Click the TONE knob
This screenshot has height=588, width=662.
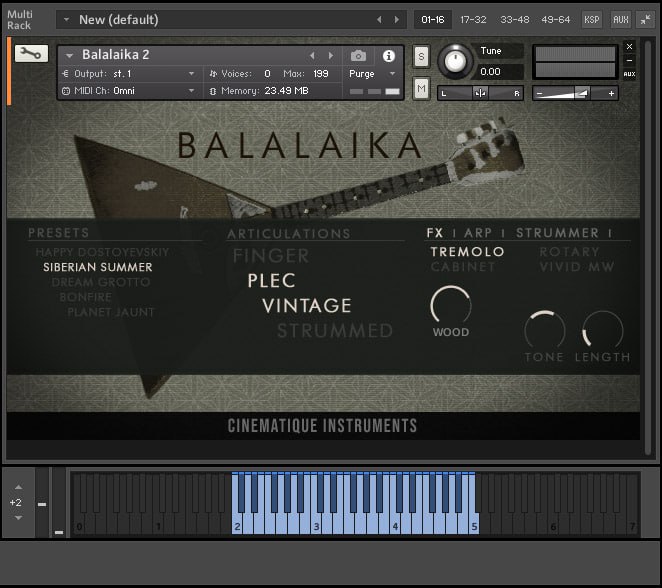tap(545, 331)
